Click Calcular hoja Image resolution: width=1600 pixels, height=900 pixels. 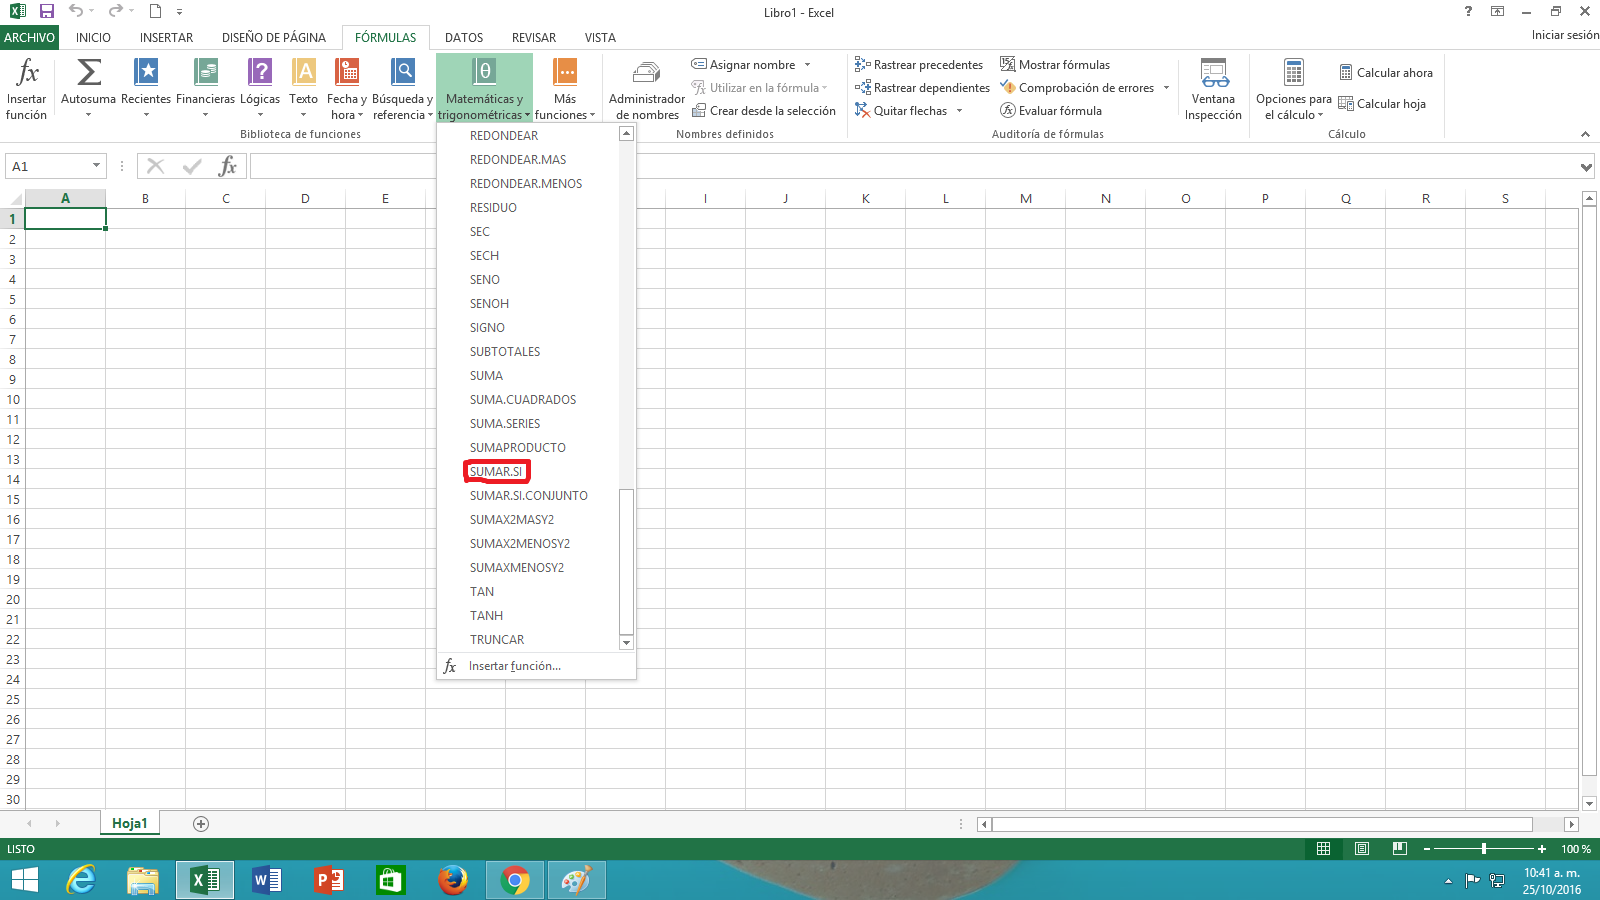(x=1382, y=104)
